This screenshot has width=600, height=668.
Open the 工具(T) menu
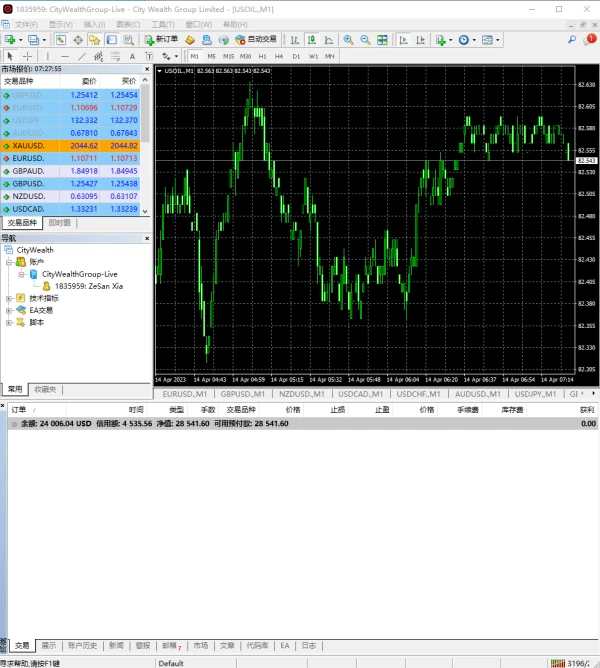(x=162, y=23)
